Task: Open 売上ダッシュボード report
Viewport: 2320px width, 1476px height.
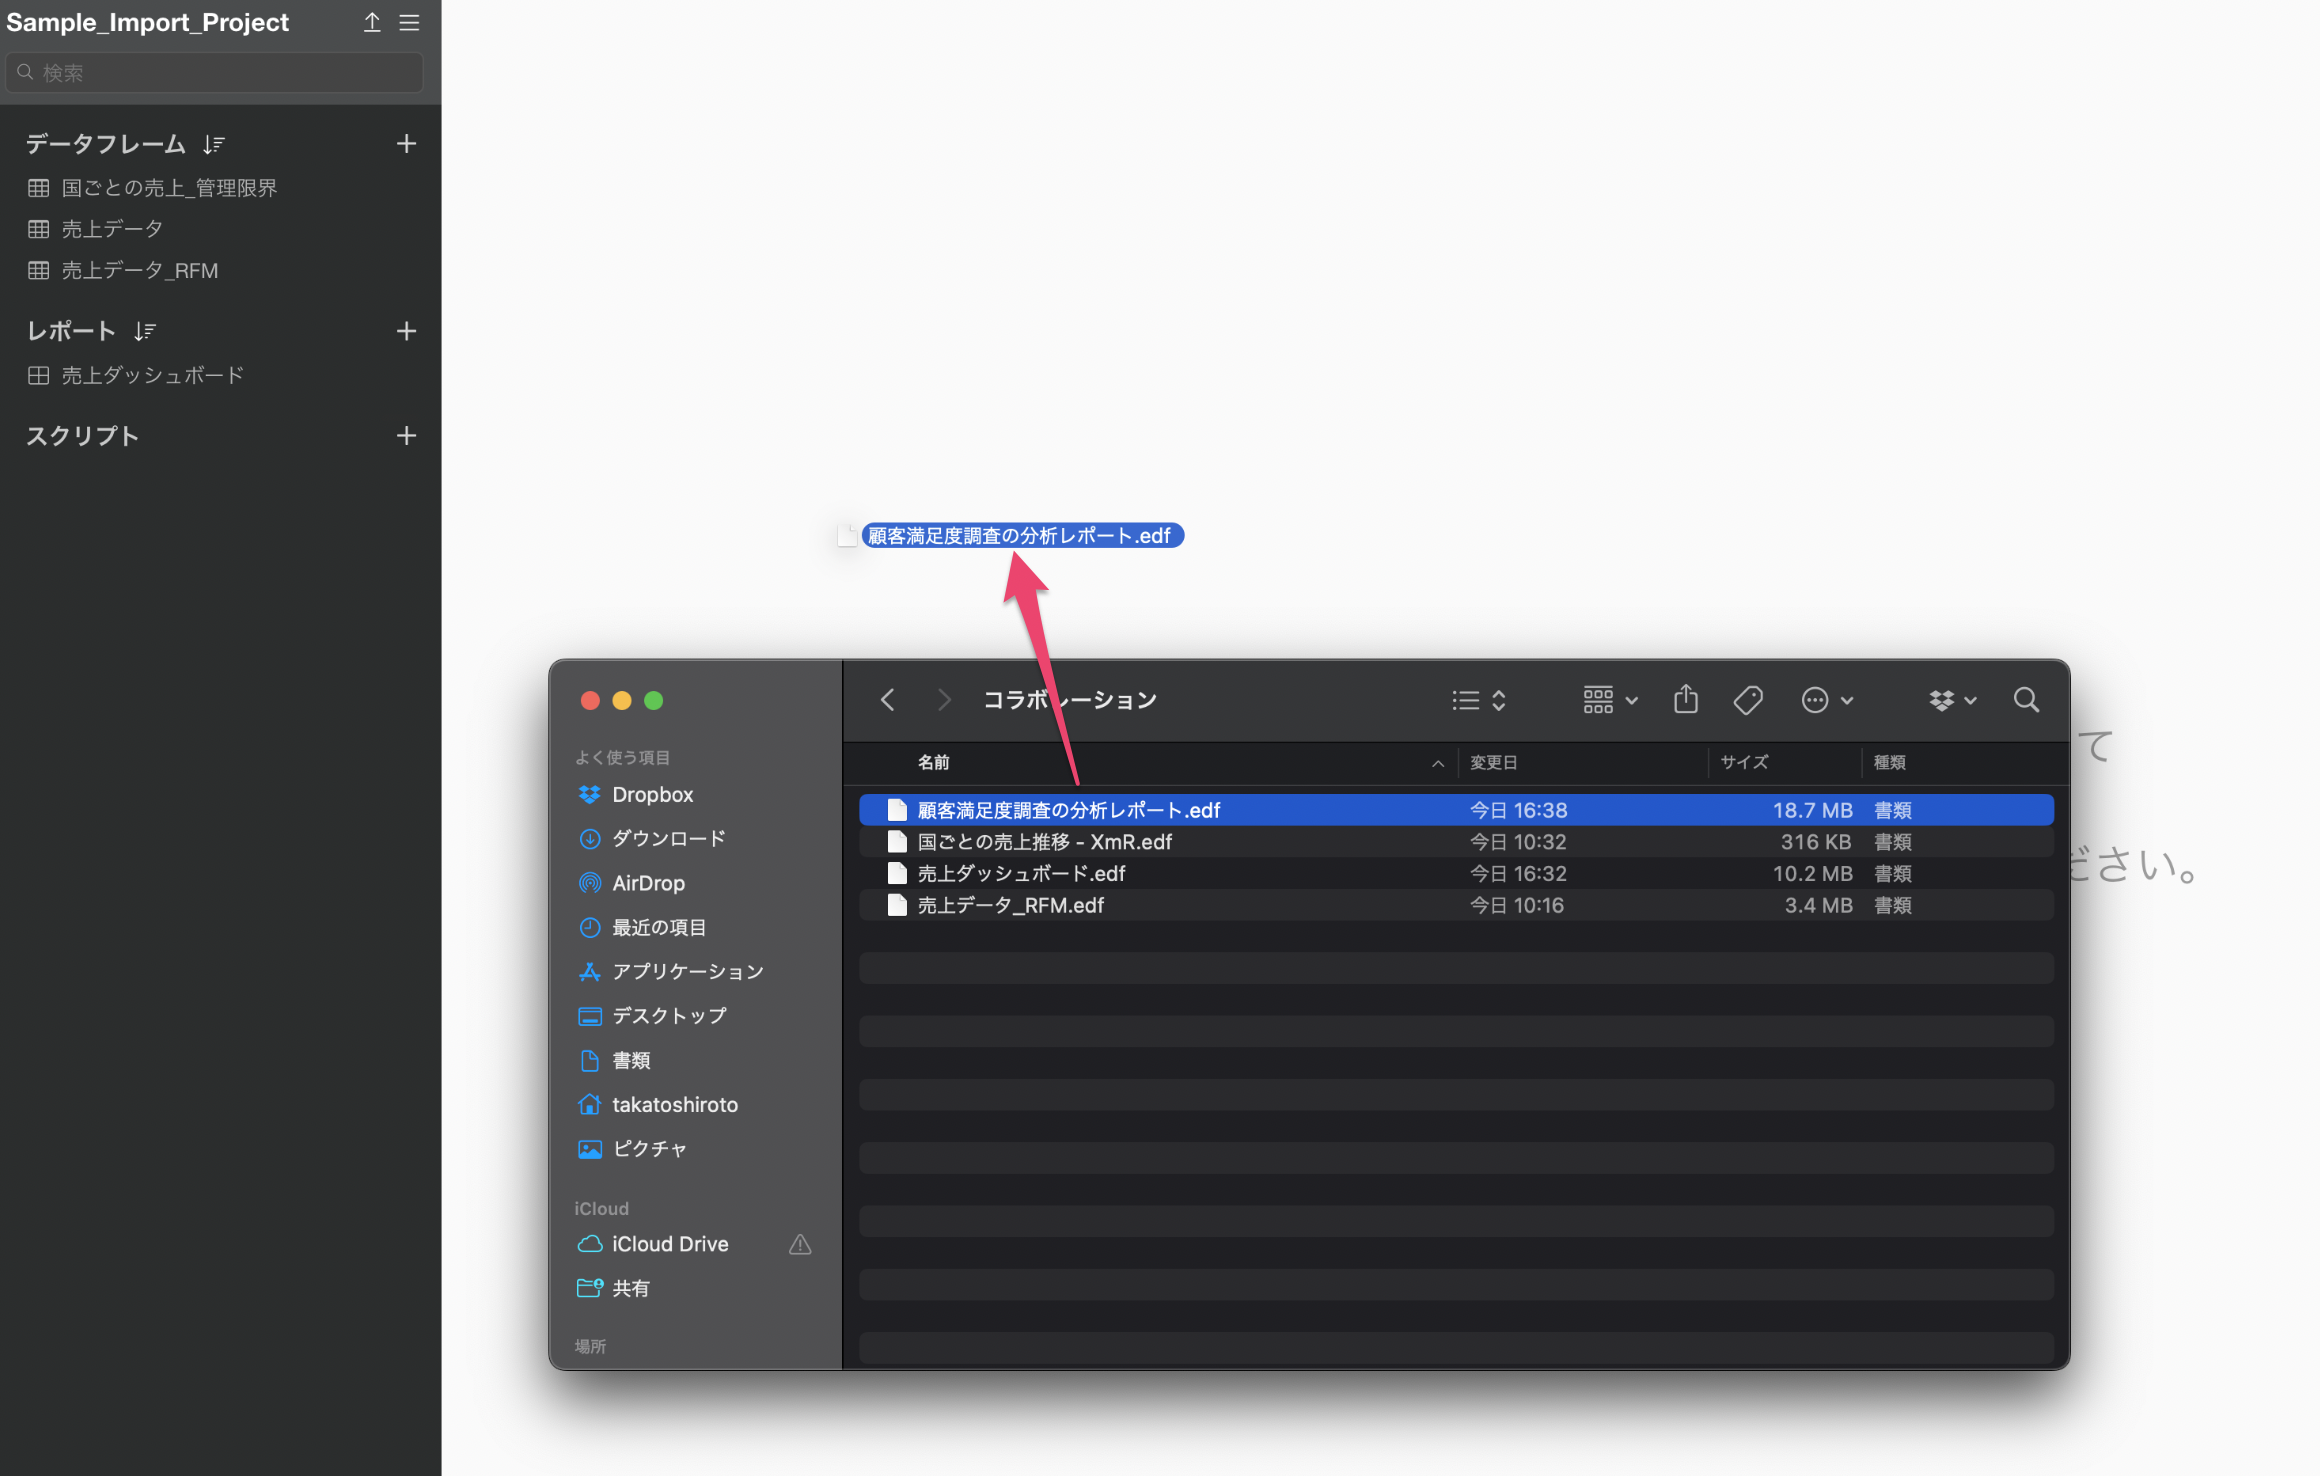Action: [x=152, y=375]
